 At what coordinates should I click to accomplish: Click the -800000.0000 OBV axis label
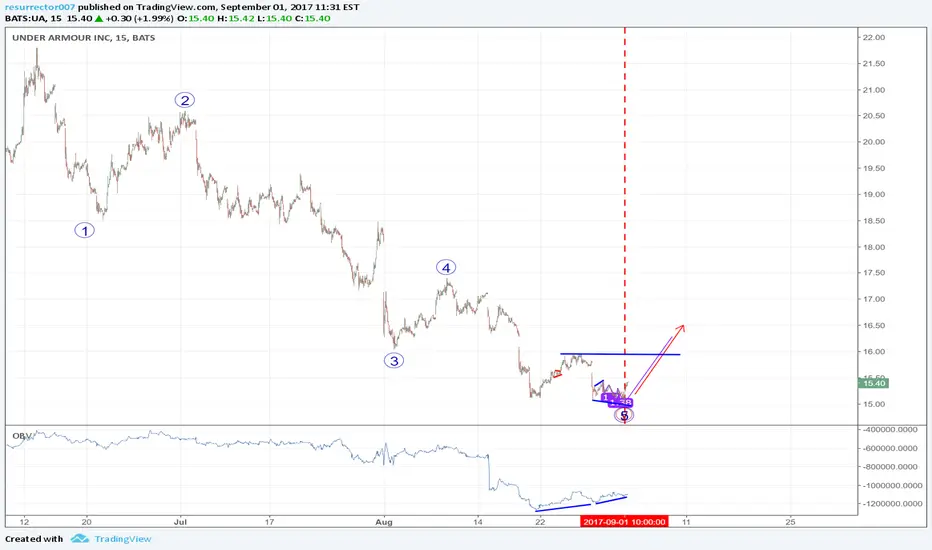click(x=890, y=467)
